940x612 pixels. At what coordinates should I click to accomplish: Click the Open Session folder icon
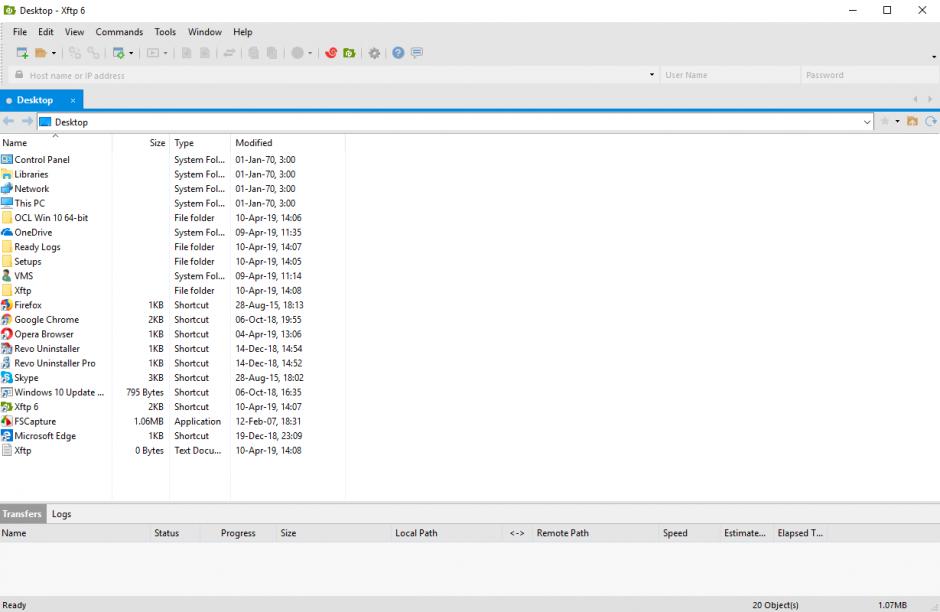pyautogui.click(x=40, y=53)
